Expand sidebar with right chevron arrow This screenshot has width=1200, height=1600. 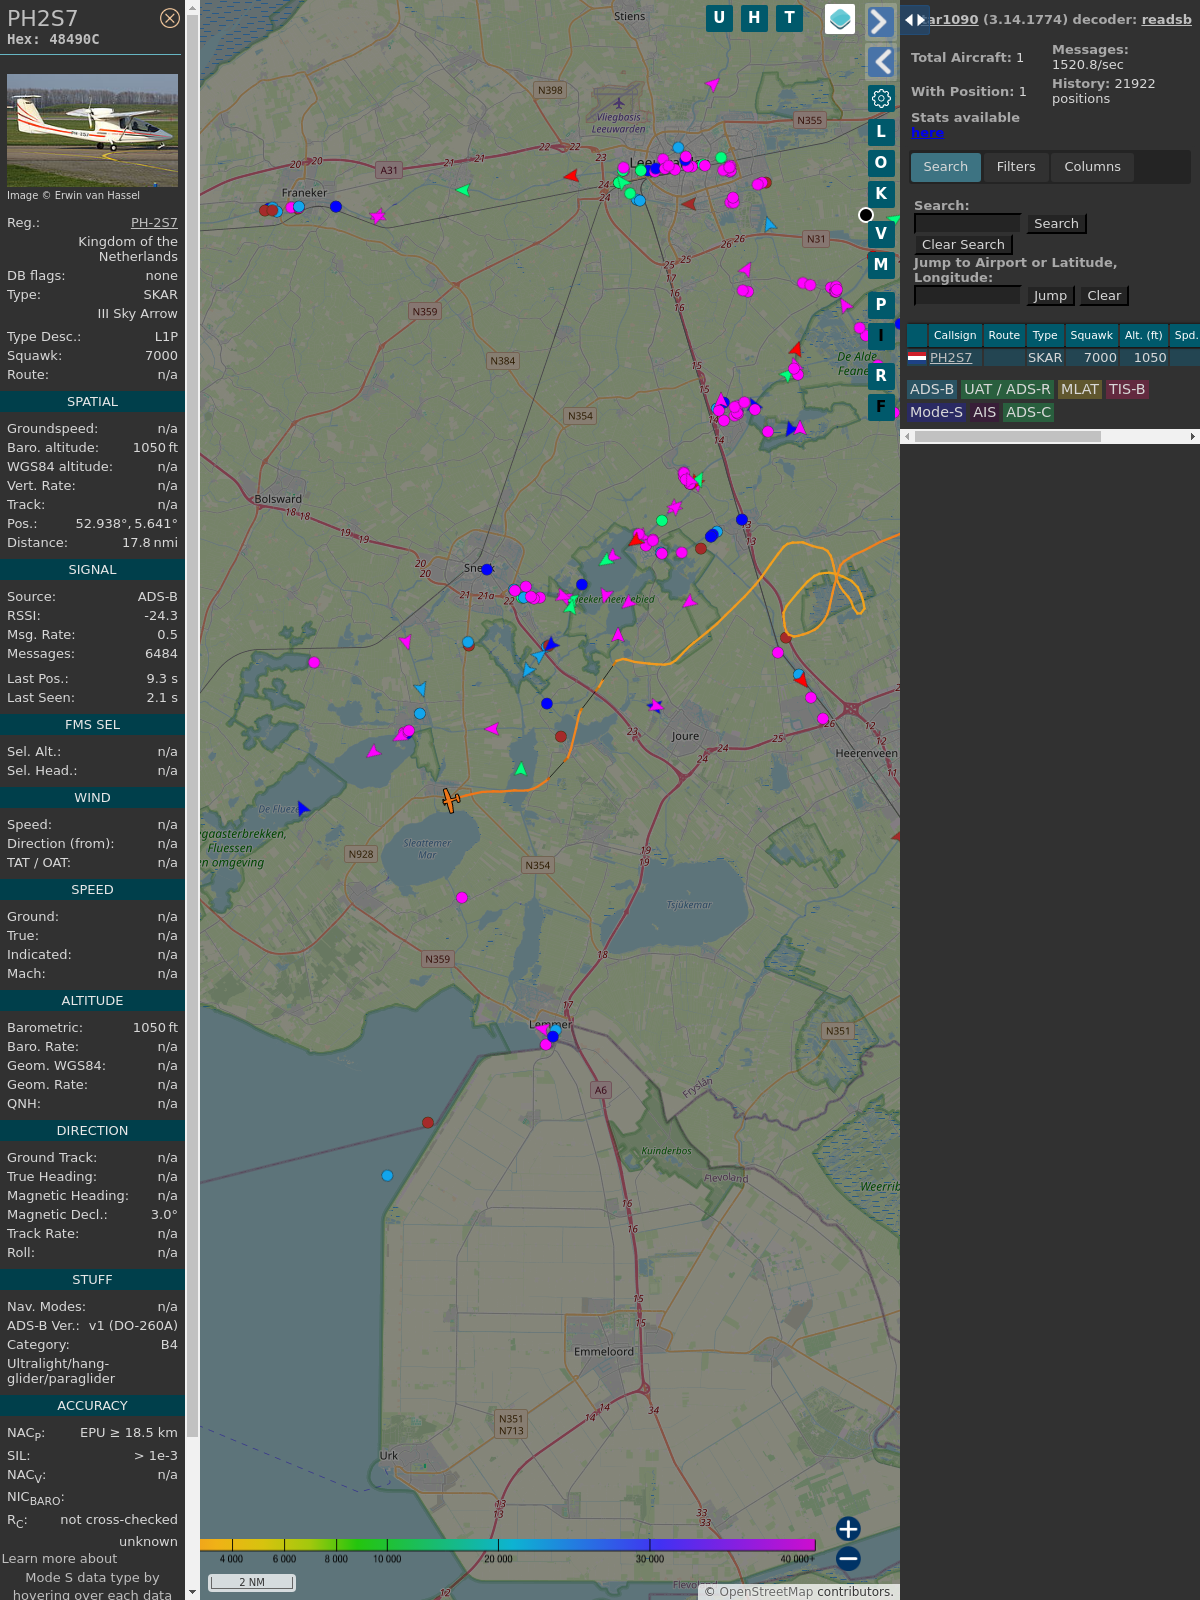pyautogui.click(x=880, y=22)
